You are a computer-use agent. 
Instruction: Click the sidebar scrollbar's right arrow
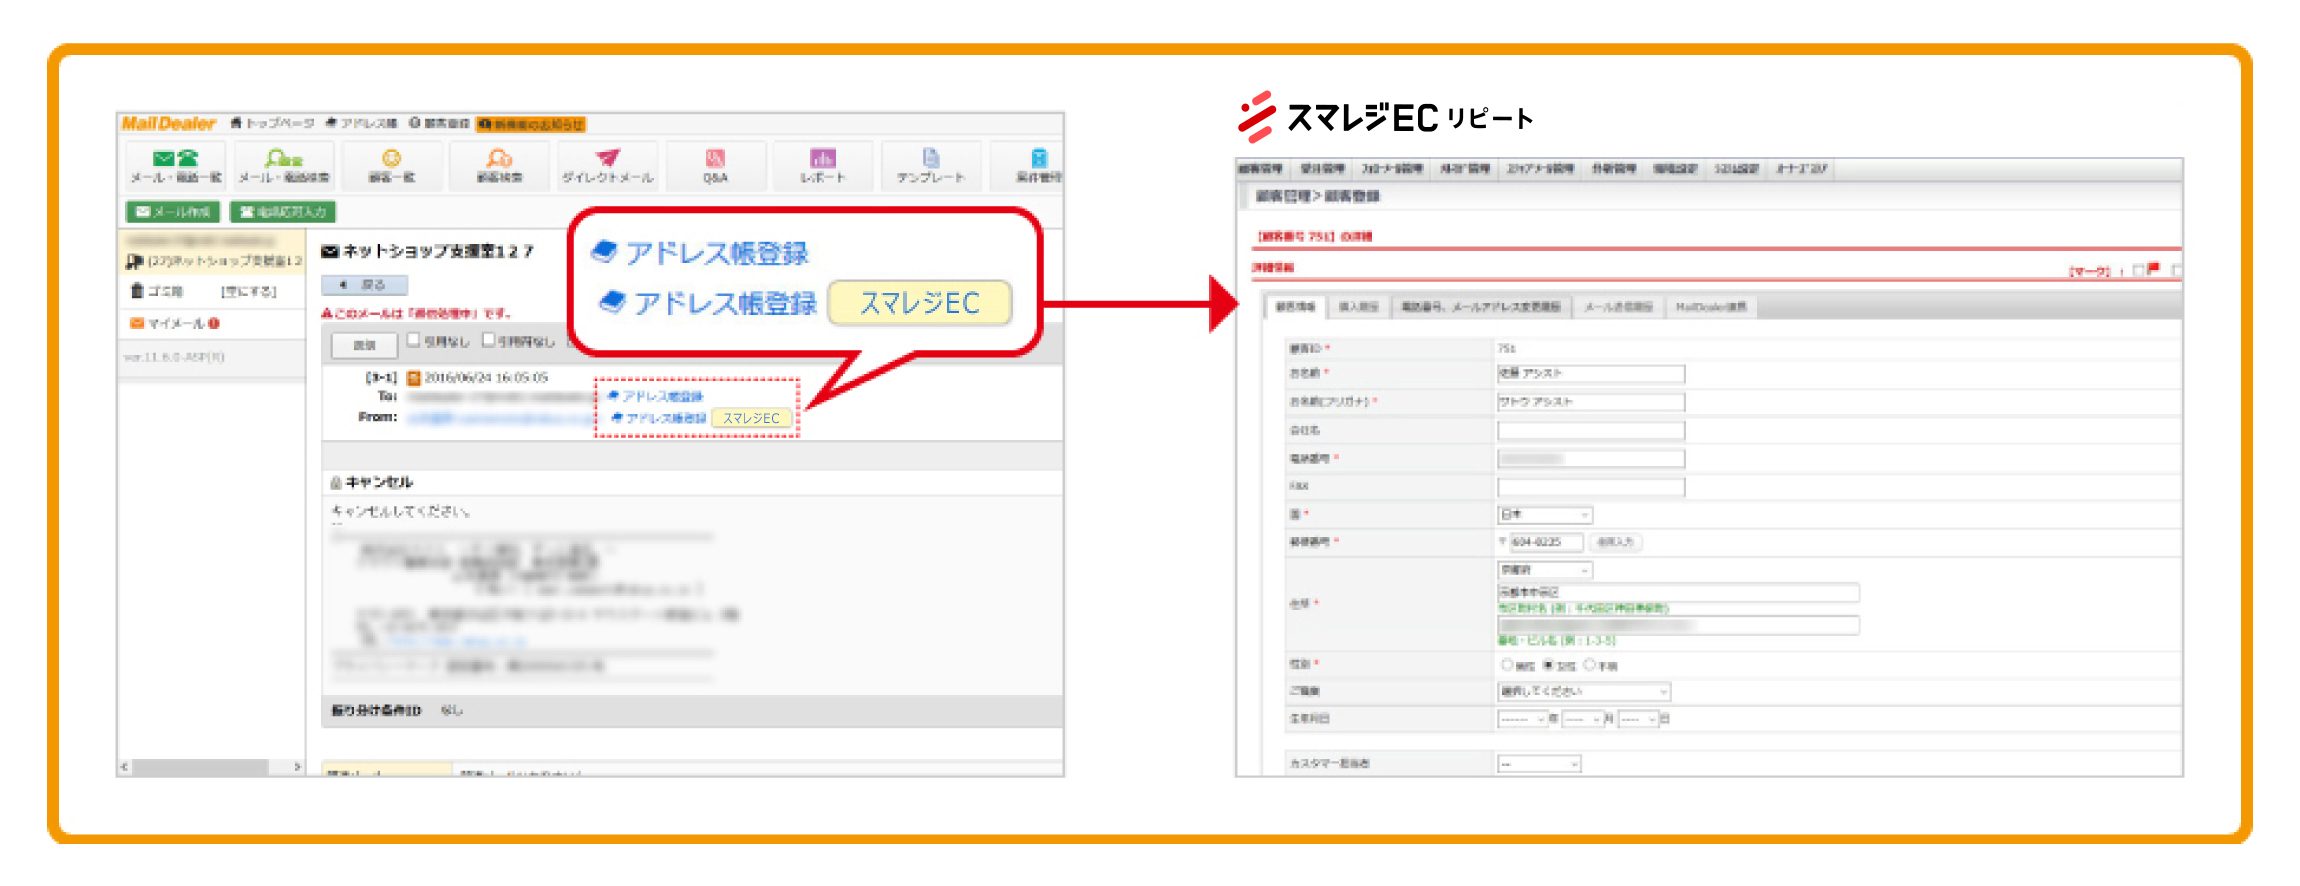click(297, 767)
